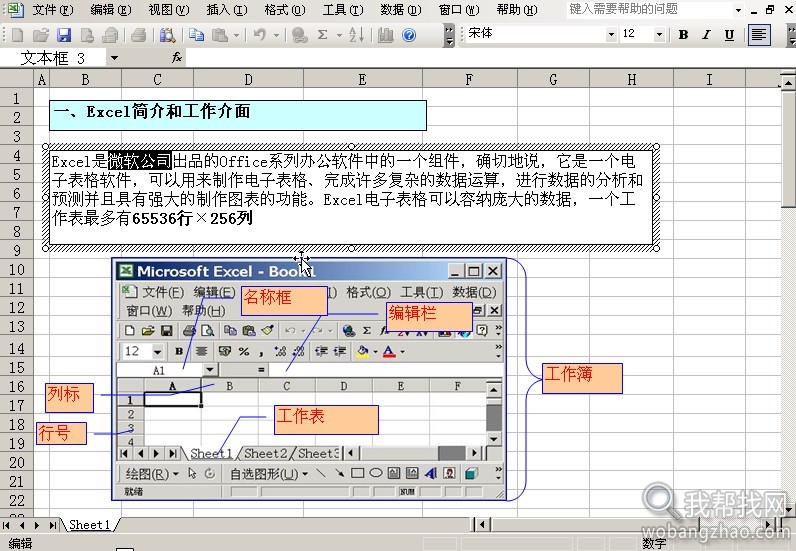Undo the last action with the Undo arrow
The height and width of the screenshot is (551, 796).
point(260,35)
